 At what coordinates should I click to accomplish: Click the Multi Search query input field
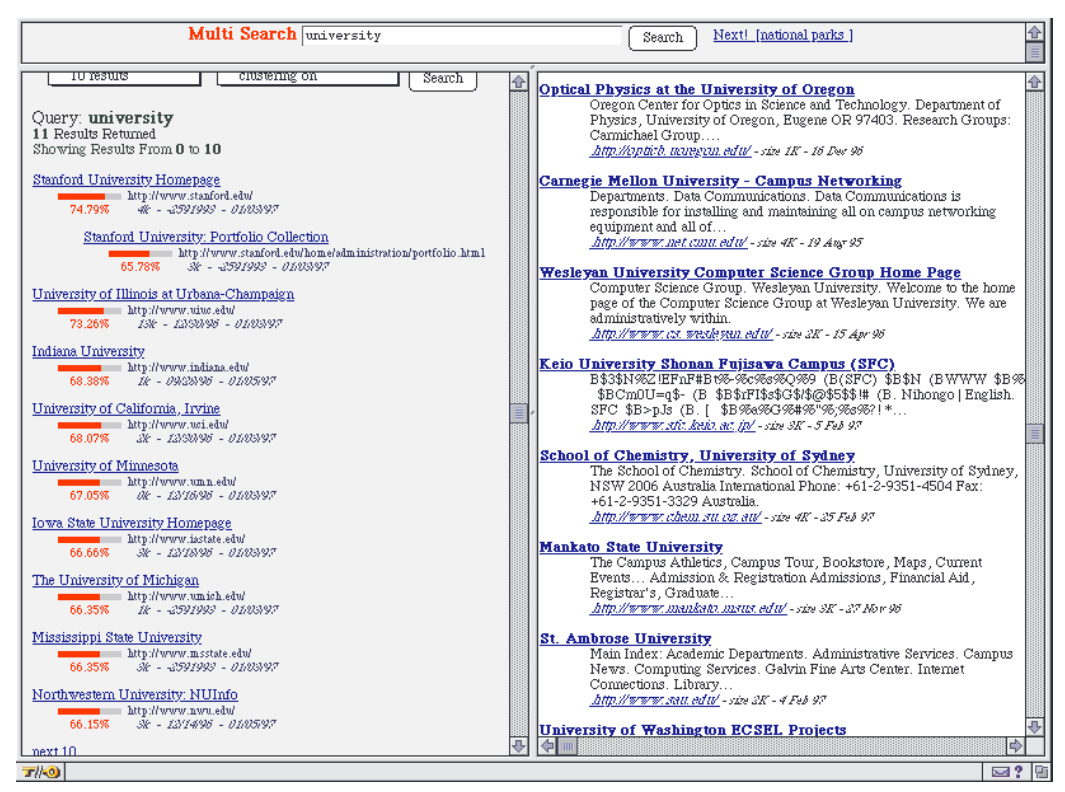pyautogui.click(x=461, y=35)
